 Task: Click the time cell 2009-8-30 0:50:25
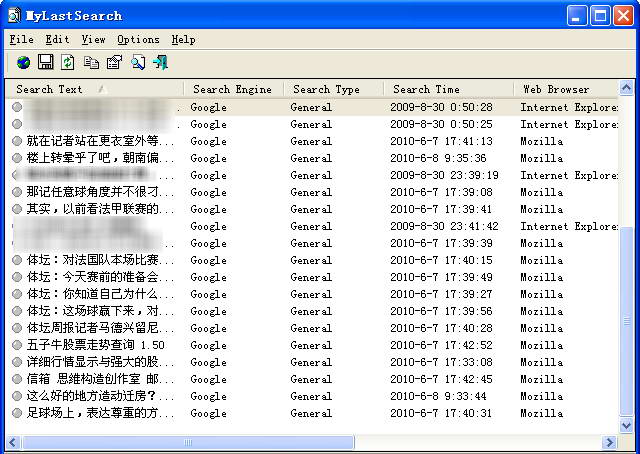(441, 124)
